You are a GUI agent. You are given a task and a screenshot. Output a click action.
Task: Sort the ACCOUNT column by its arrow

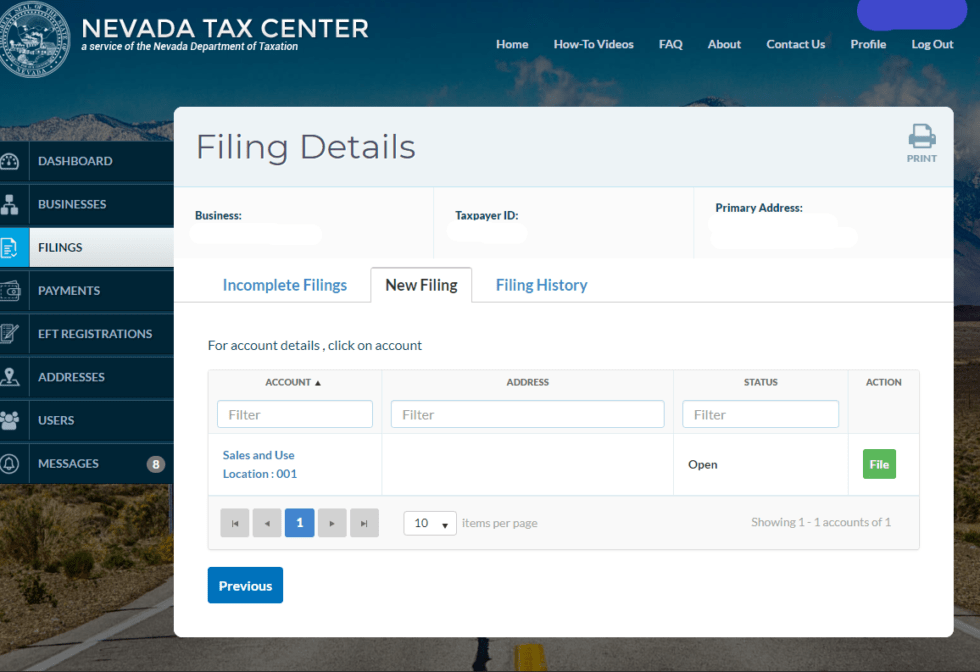click(316, 382)
